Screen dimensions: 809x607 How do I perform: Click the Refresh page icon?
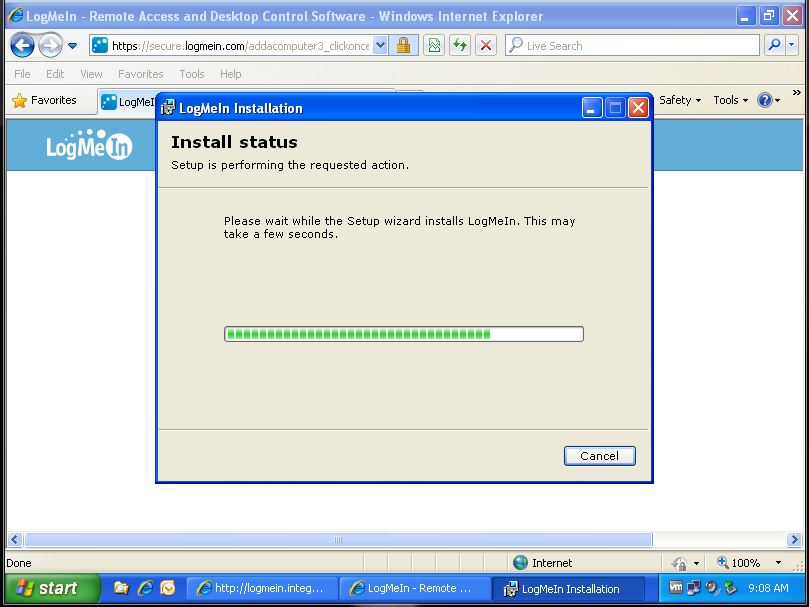[459, 46]
